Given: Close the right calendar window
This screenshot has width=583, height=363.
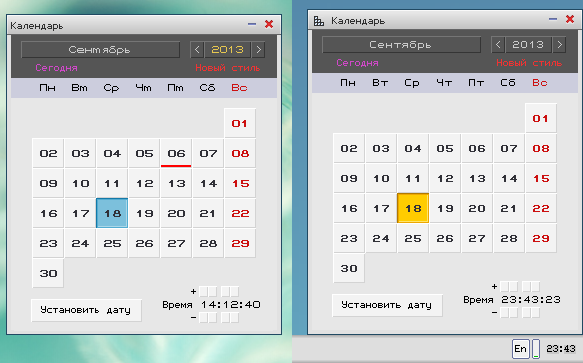Looking at the screenshot, I should coord(570,19).
